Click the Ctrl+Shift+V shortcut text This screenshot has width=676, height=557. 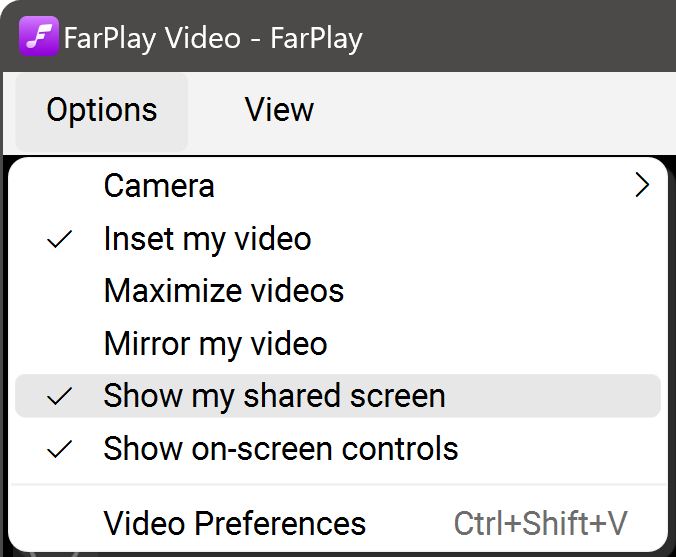pyautogui.click(x=540, y=523)
